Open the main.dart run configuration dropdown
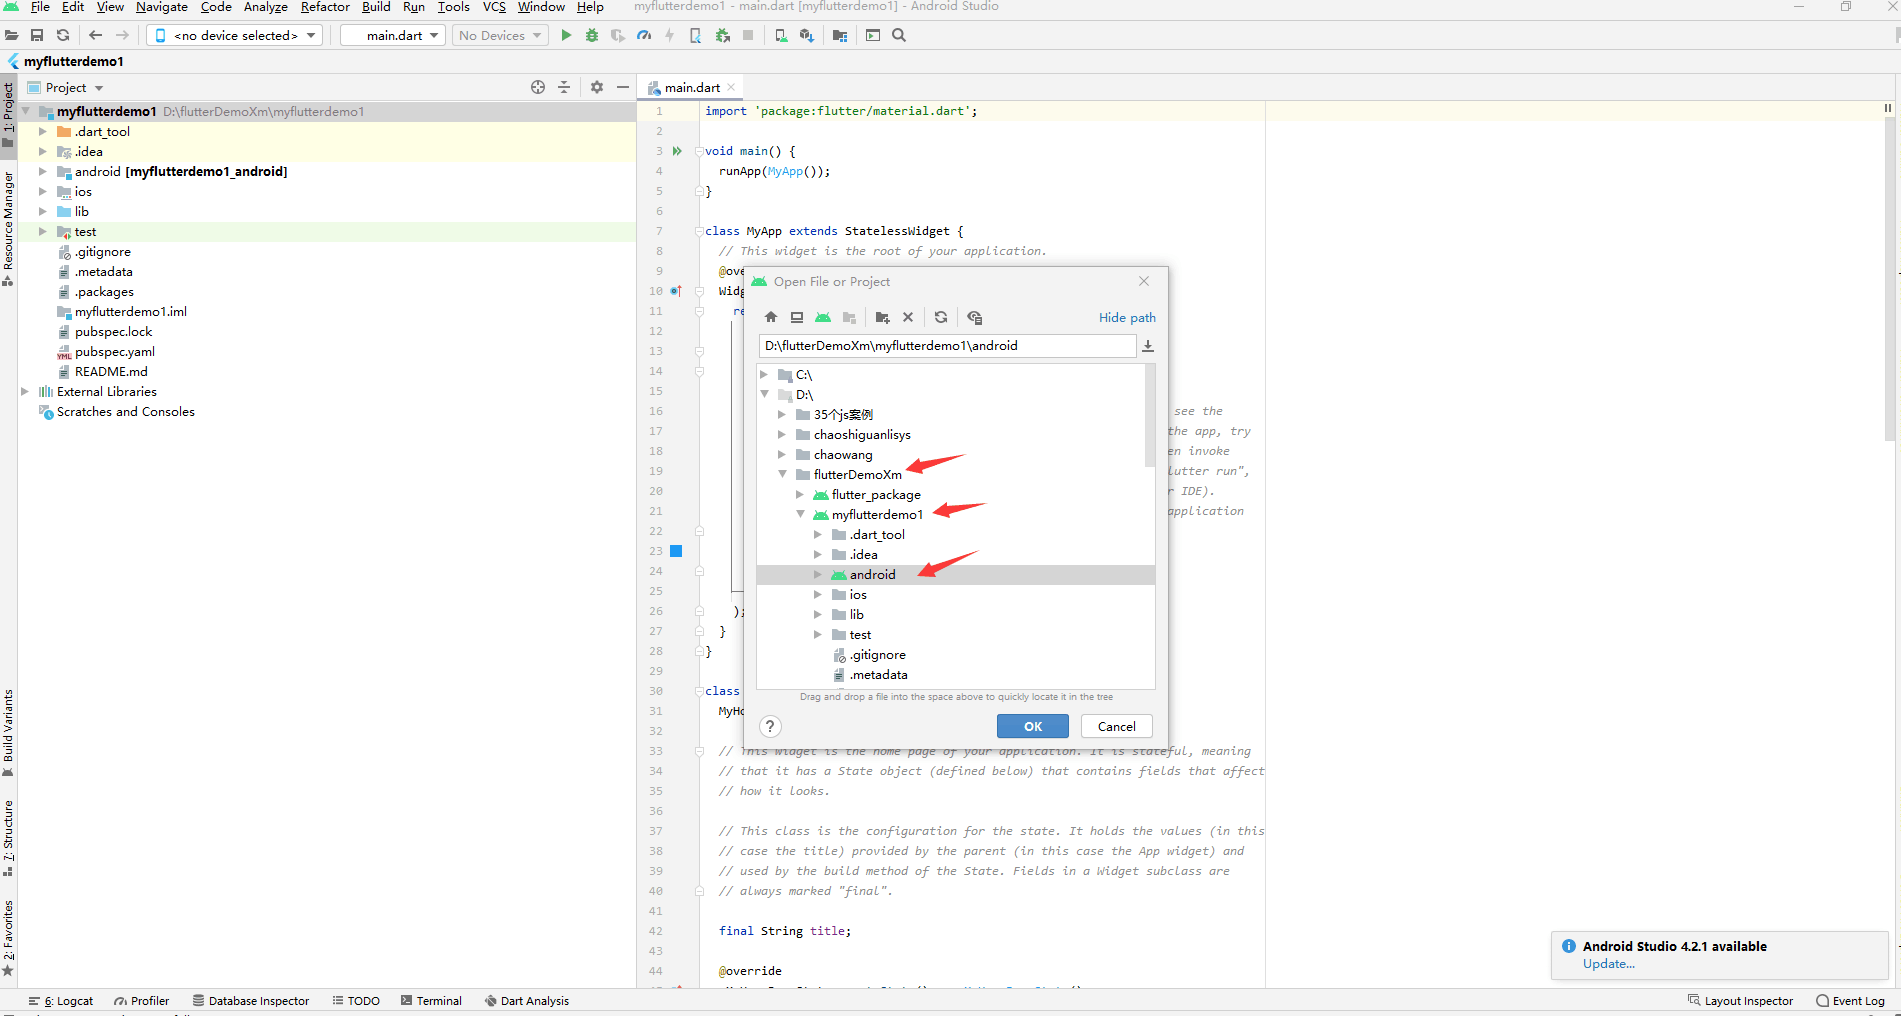This screenshot has width=1901, height=1016. (393, 35)
